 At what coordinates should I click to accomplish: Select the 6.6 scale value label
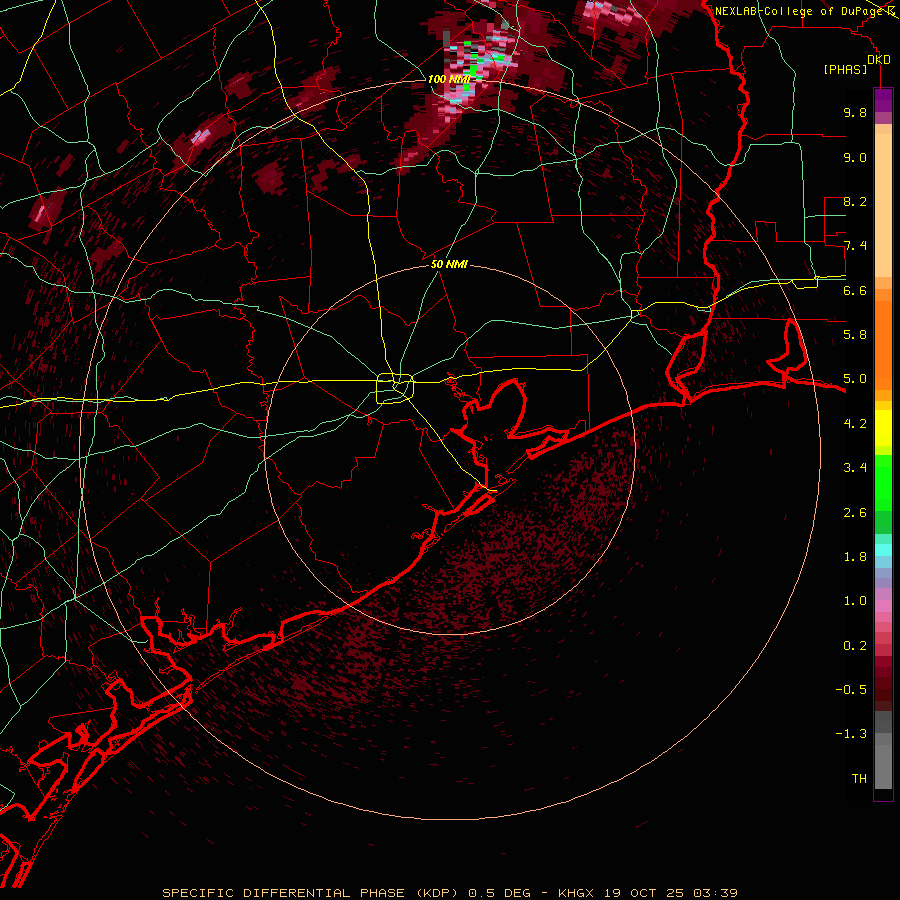[855, 290]
